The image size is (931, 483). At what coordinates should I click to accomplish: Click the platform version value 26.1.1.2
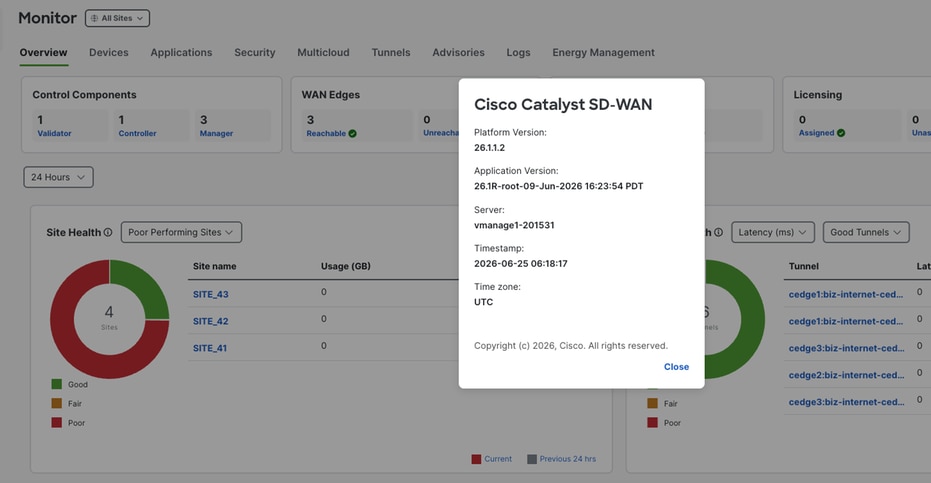489,147
